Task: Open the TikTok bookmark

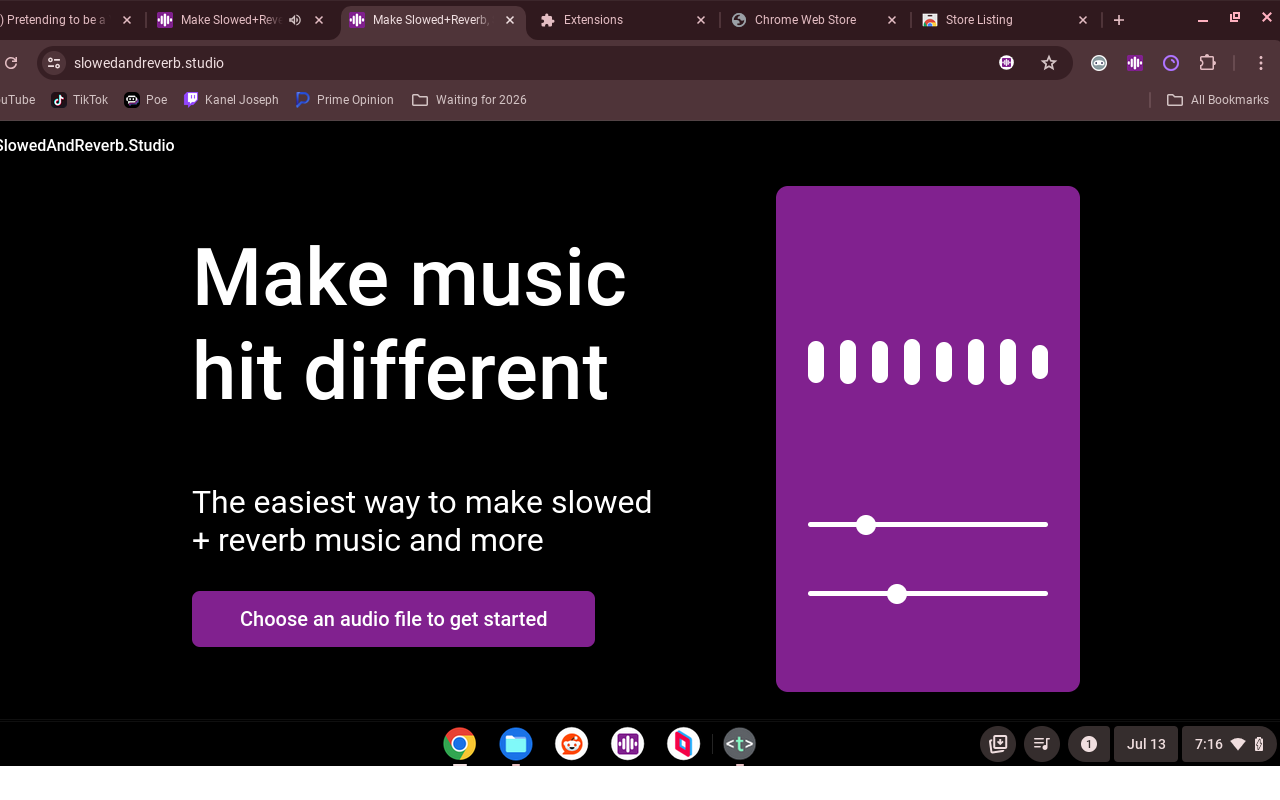Action: pos(79,99)
